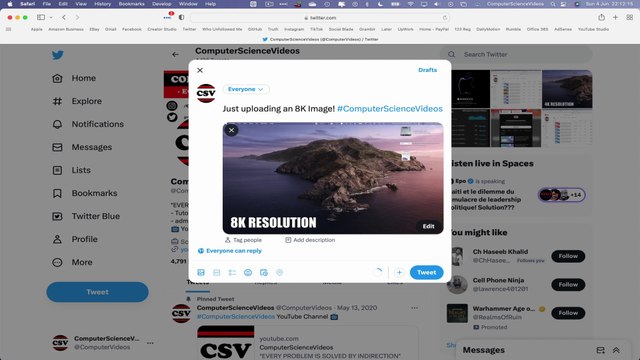Screen dimensions: 640x360
Task: Click the large sidebar Tweet button
Action: [x=98, y=292]
